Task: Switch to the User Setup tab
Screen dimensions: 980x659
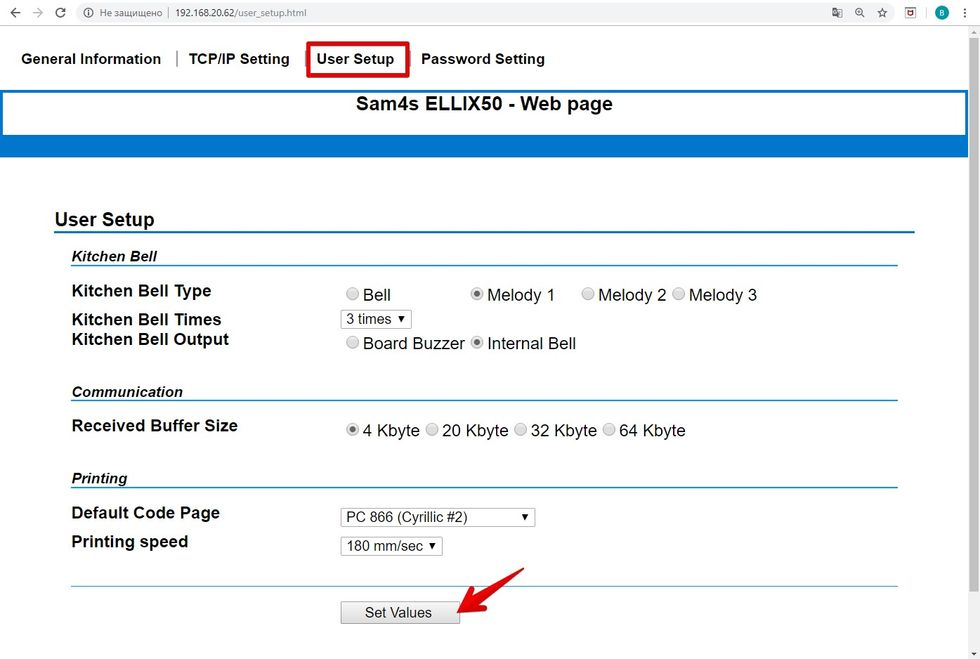Action: click(356, 59)
